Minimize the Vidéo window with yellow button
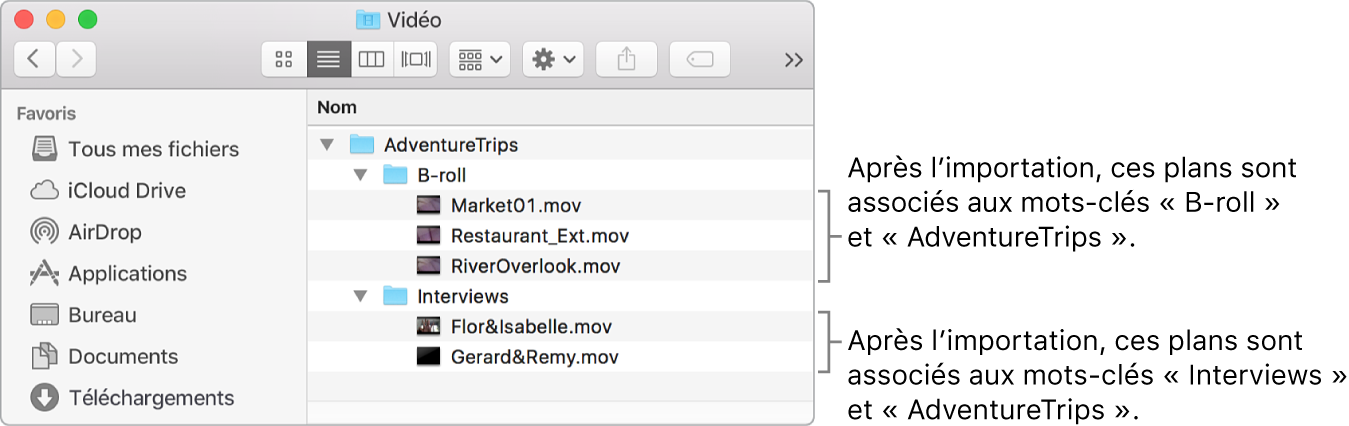Screen dimensions: 1349x426 [56, 19]
